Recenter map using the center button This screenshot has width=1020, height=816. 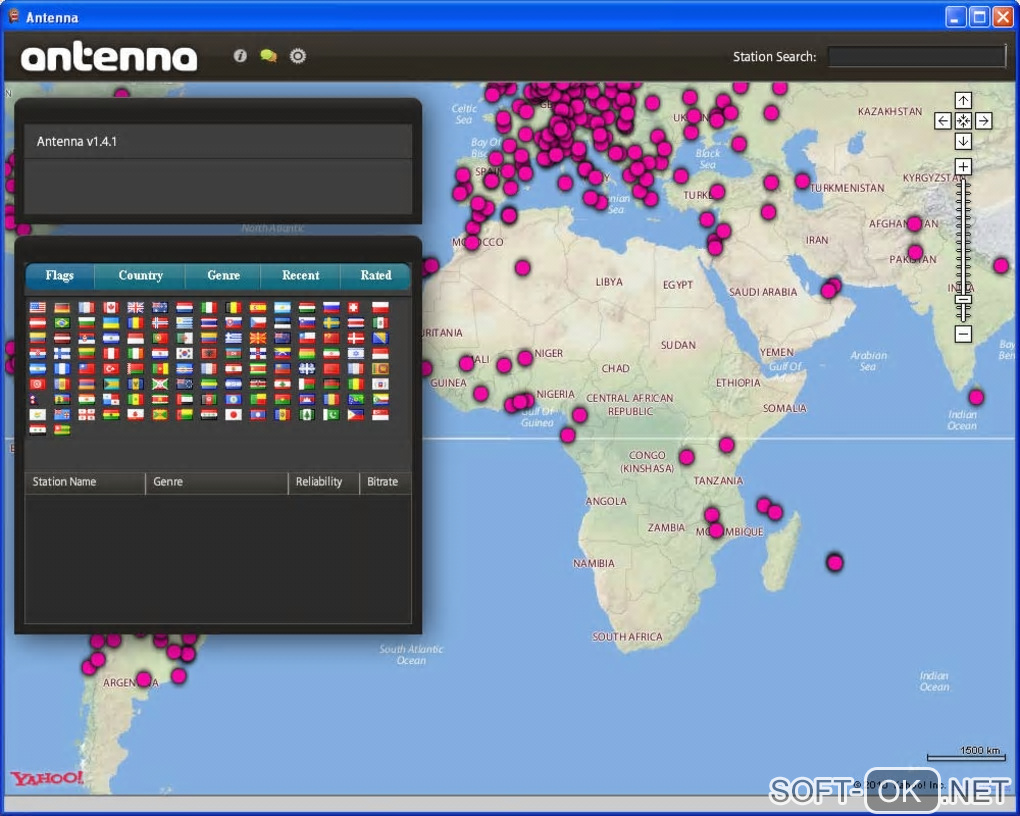963,121
